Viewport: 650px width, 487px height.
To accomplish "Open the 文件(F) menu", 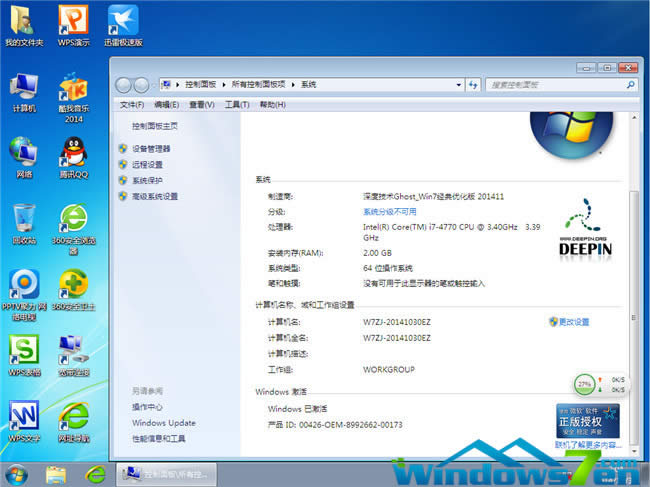I will [132, 105].
